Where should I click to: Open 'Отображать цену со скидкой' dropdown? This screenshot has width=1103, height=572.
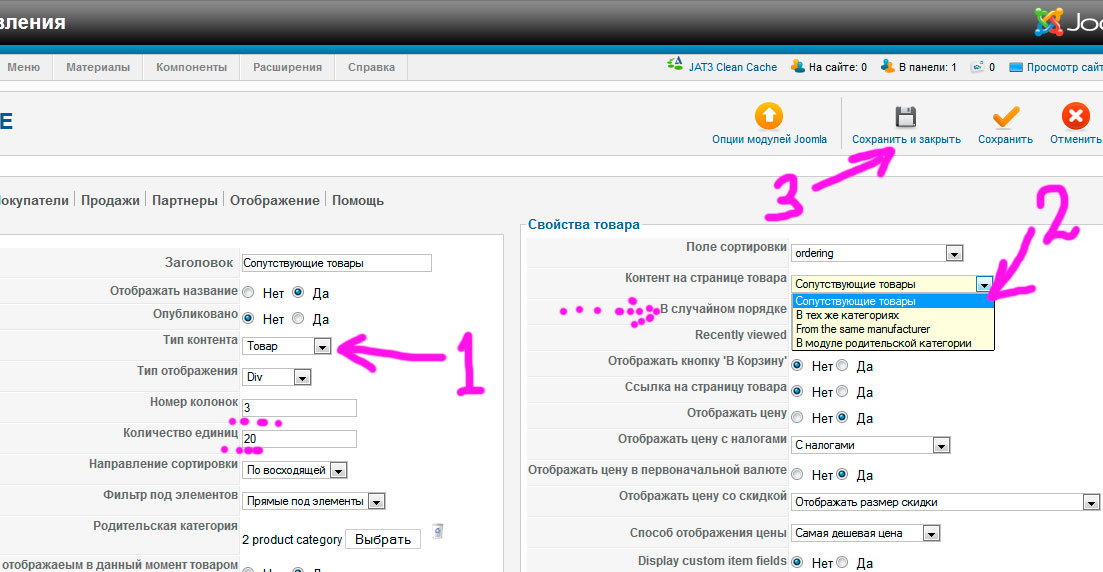[945, 502]
